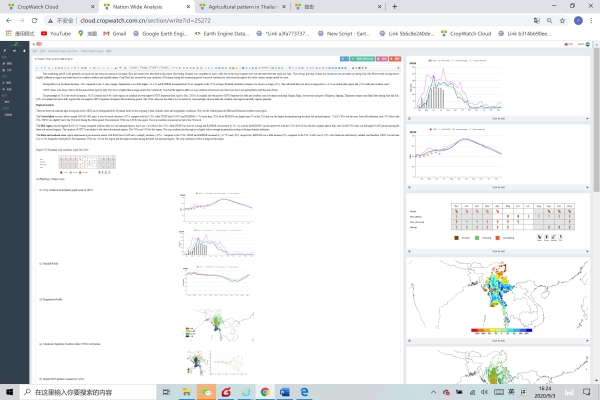
Task: Switch to Agricultural pattern in Thailand tab
Action: pyautogui.click(x=228, y=6)
